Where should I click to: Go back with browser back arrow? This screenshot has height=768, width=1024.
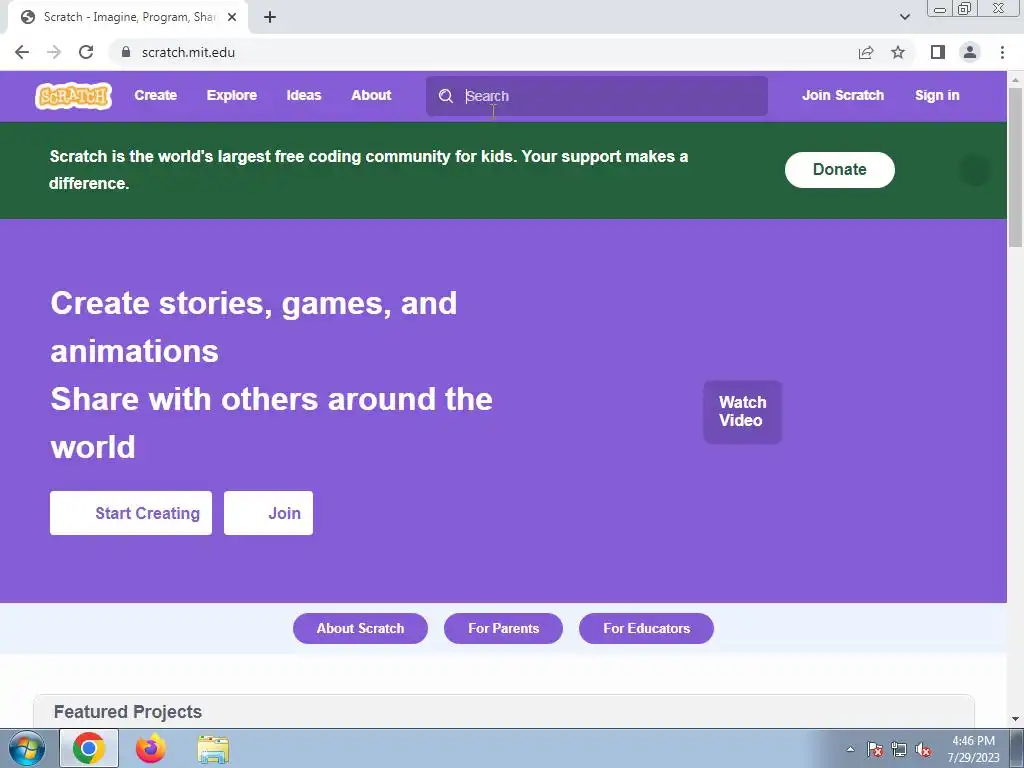point(22,52)
